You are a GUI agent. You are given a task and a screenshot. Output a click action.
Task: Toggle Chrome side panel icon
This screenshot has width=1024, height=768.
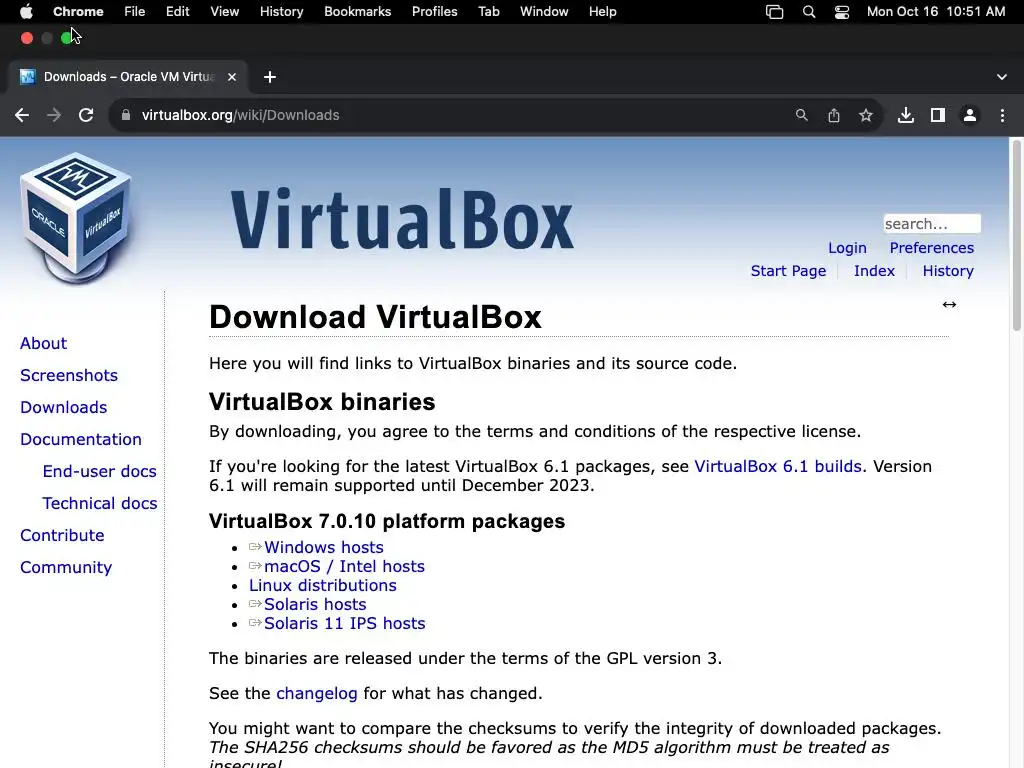click(x=938, y=116)
